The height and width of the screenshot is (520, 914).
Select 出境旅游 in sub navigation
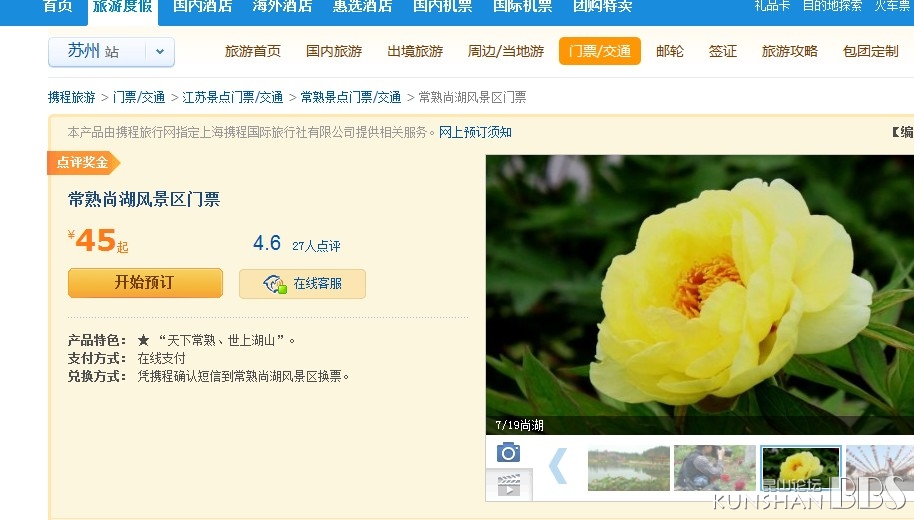tap(415, 51)
